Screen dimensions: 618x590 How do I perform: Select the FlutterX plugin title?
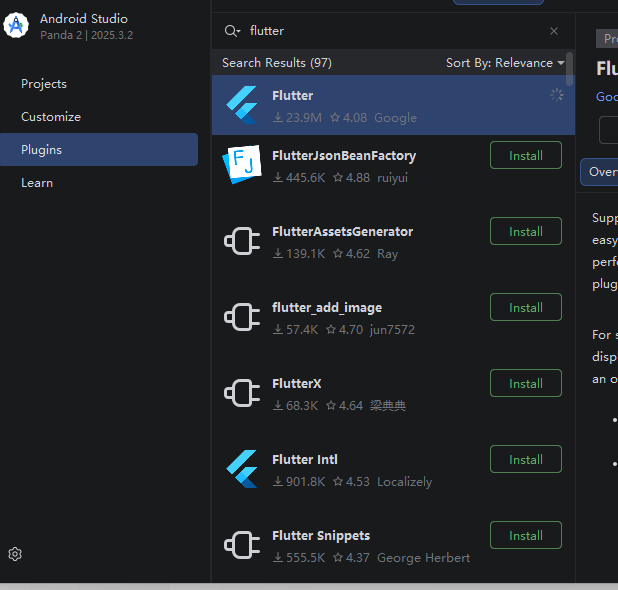[296, 384]
